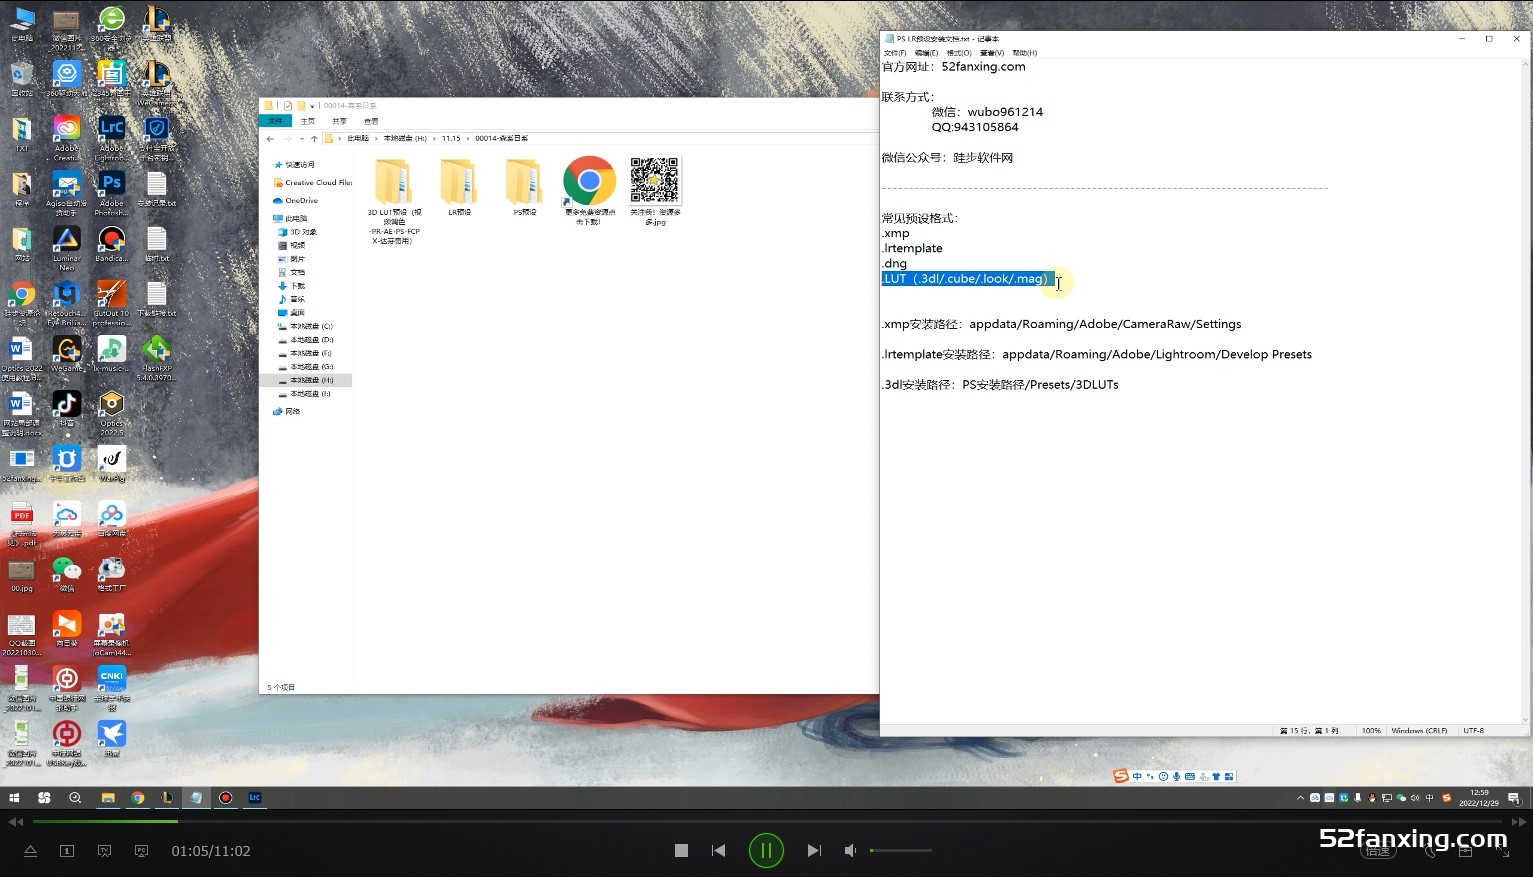The image size is (1533, 877).
Task: Open the 文件 tab in Explorer ribbon
Action: pyautogui.click(x=275, y=121)
